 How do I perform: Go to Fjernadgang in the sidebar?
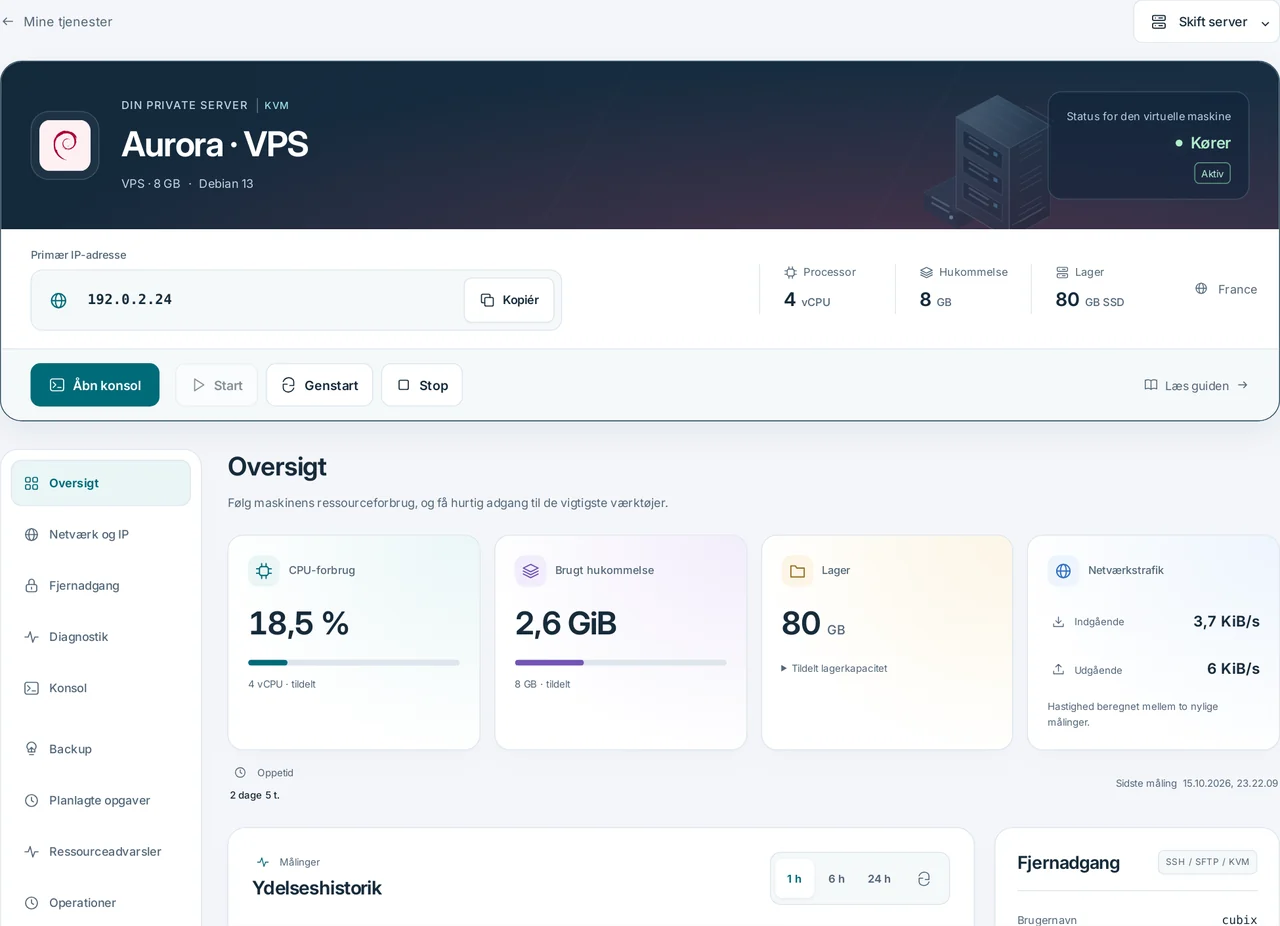pyautogui.click(x=101, y=586)
